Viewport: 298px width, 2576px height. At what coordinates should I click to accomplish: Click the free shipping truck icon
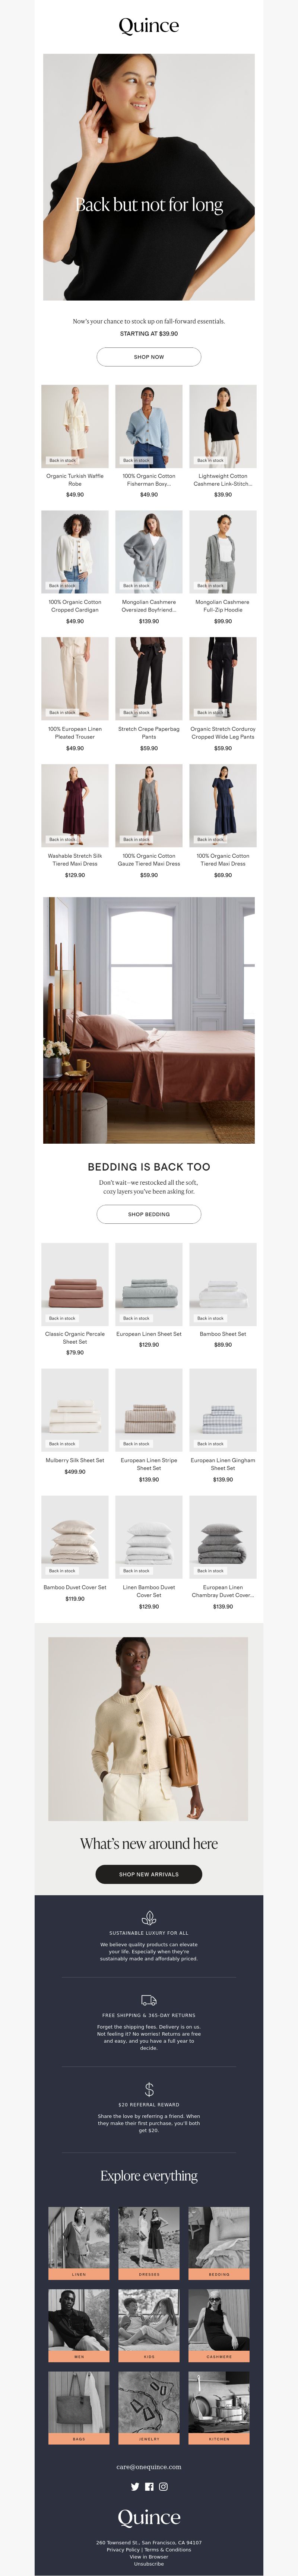pos(149,1999)
